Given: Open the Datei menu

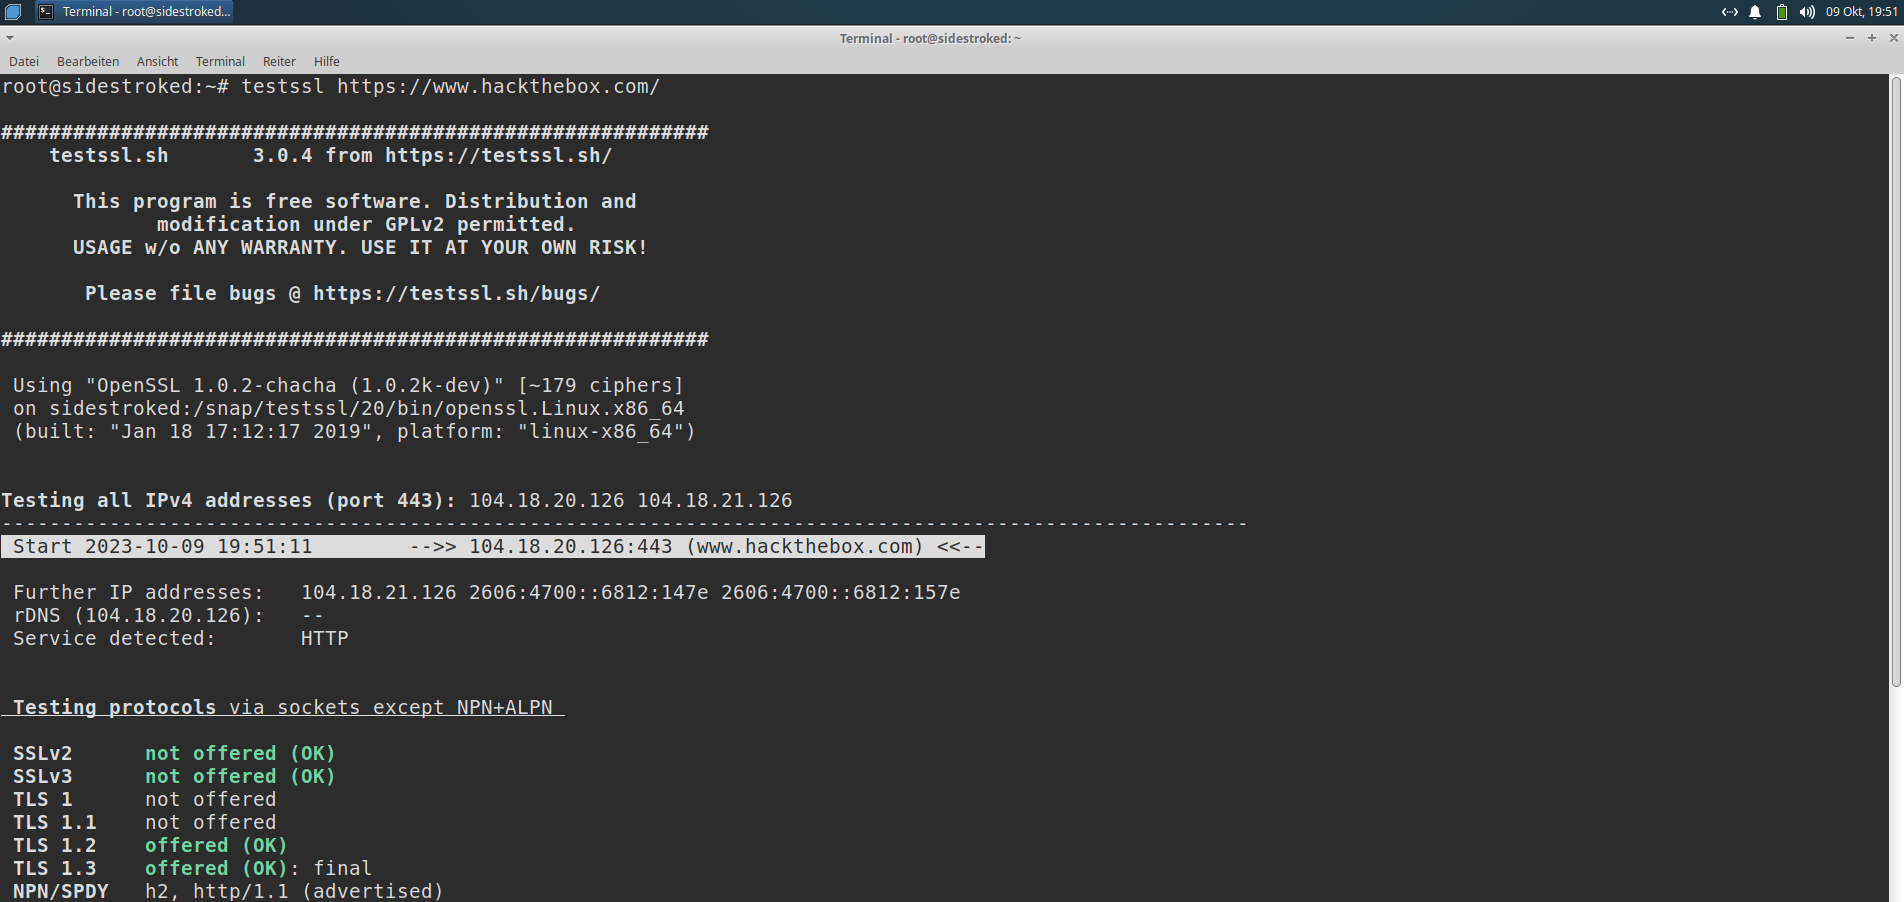Looking at the screenshot, I should 24,61.
